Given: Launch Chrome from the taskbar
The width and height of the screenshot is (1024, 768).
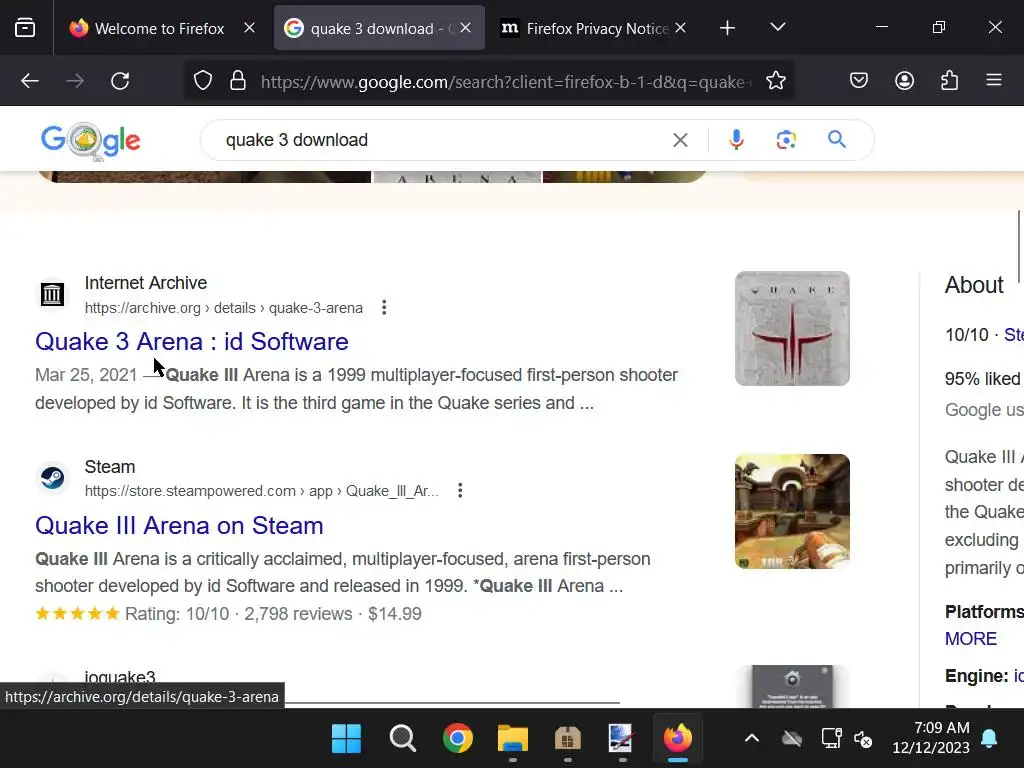Looking at the screenshot, I should pos(458,739).
